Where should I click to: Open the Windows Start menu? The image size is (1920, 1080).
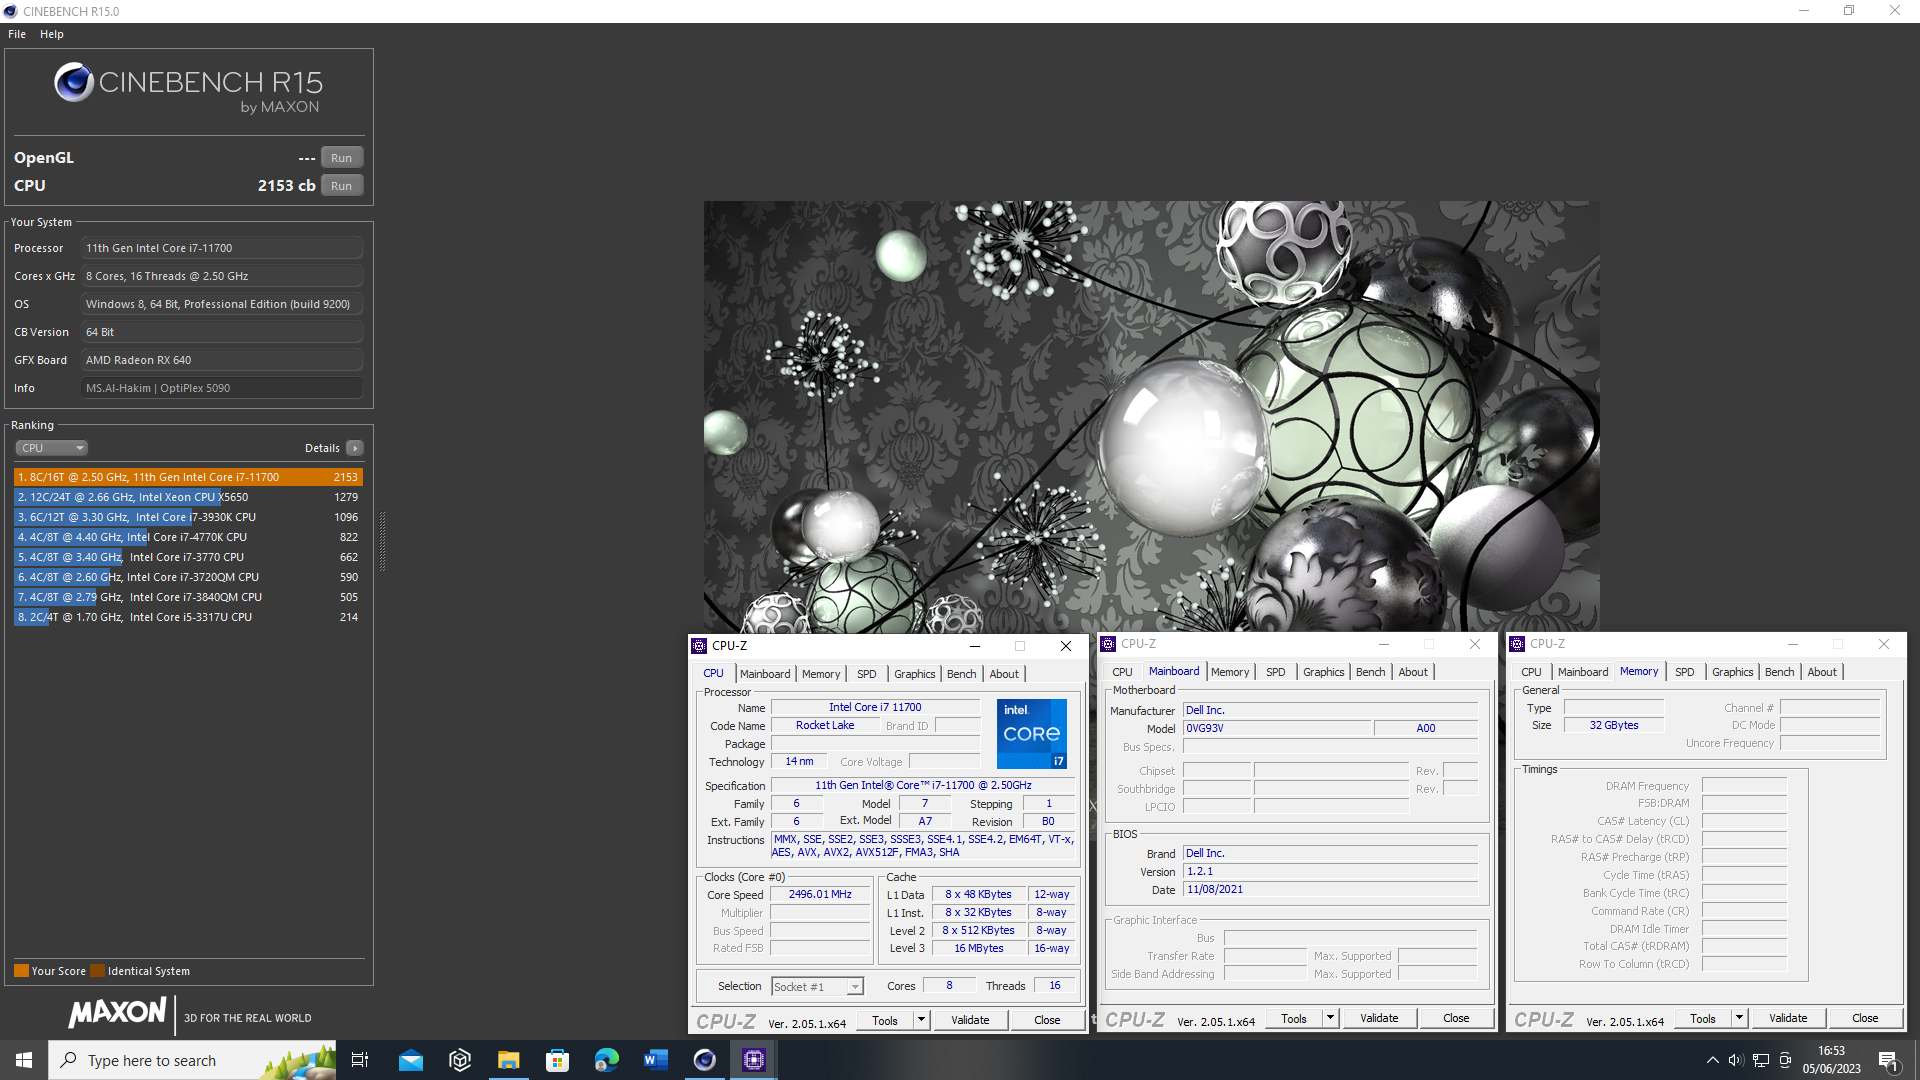(24, 1060)
